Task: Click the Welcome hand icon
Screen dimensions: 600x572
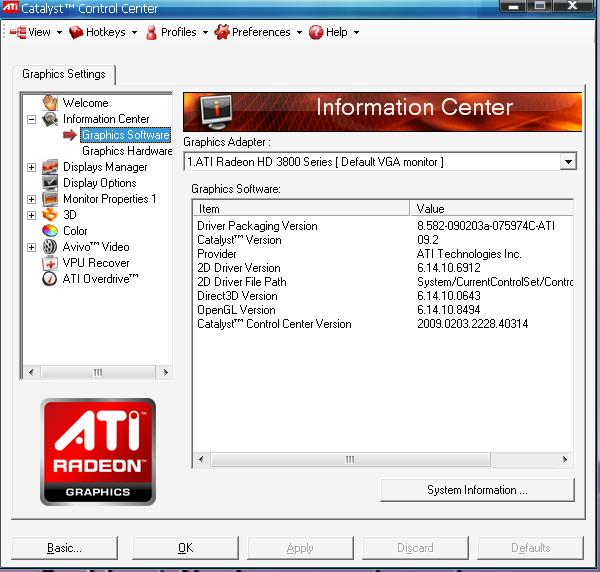Action: coord(50,103)
